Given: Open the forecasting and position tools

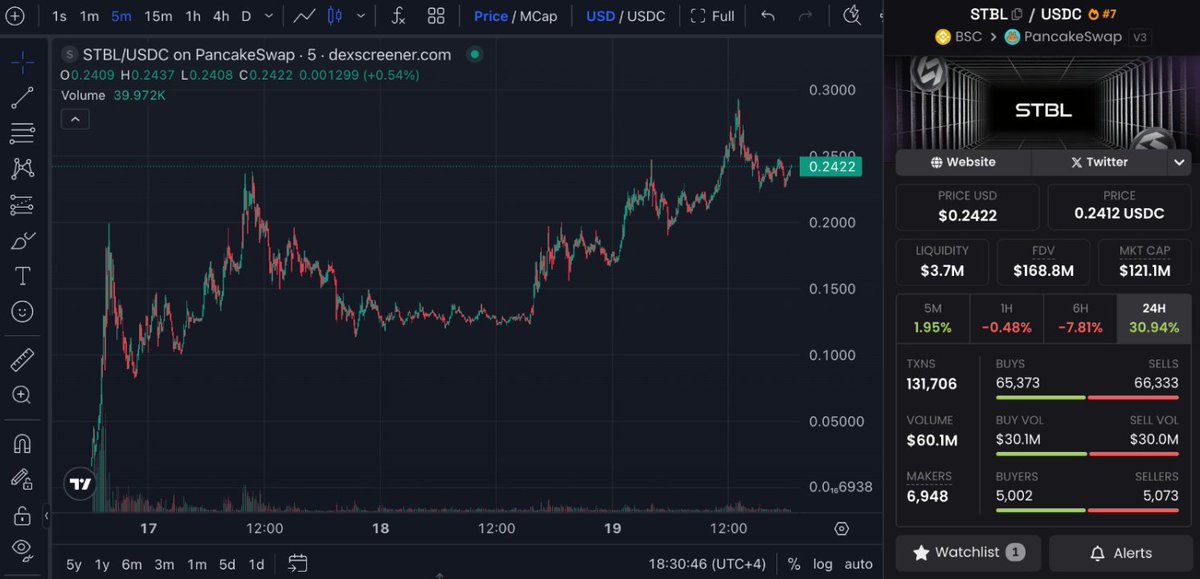Looking at the screenshot, I should click(x=22, y=205).
